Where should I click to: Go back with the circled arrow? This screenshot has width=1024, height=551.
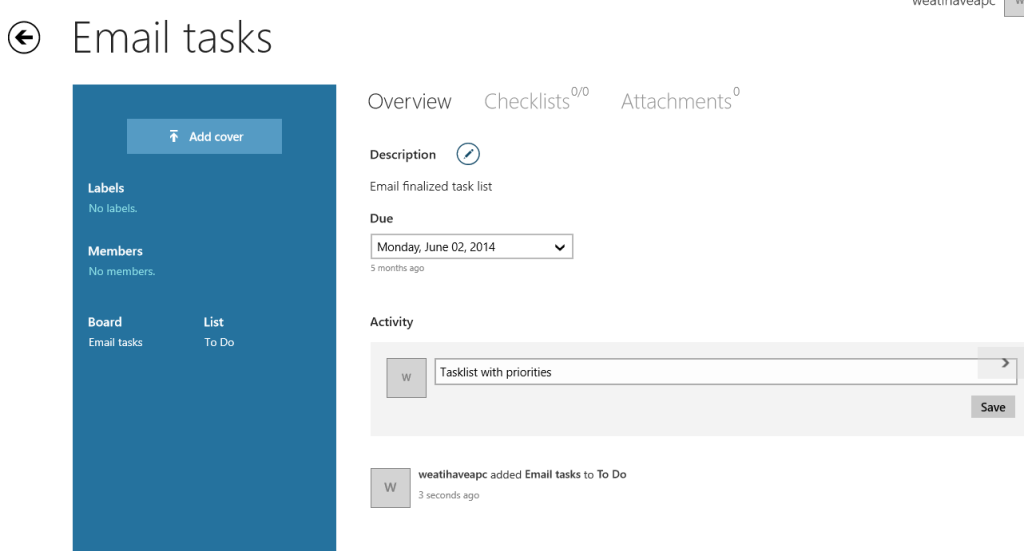coord(24,37)
